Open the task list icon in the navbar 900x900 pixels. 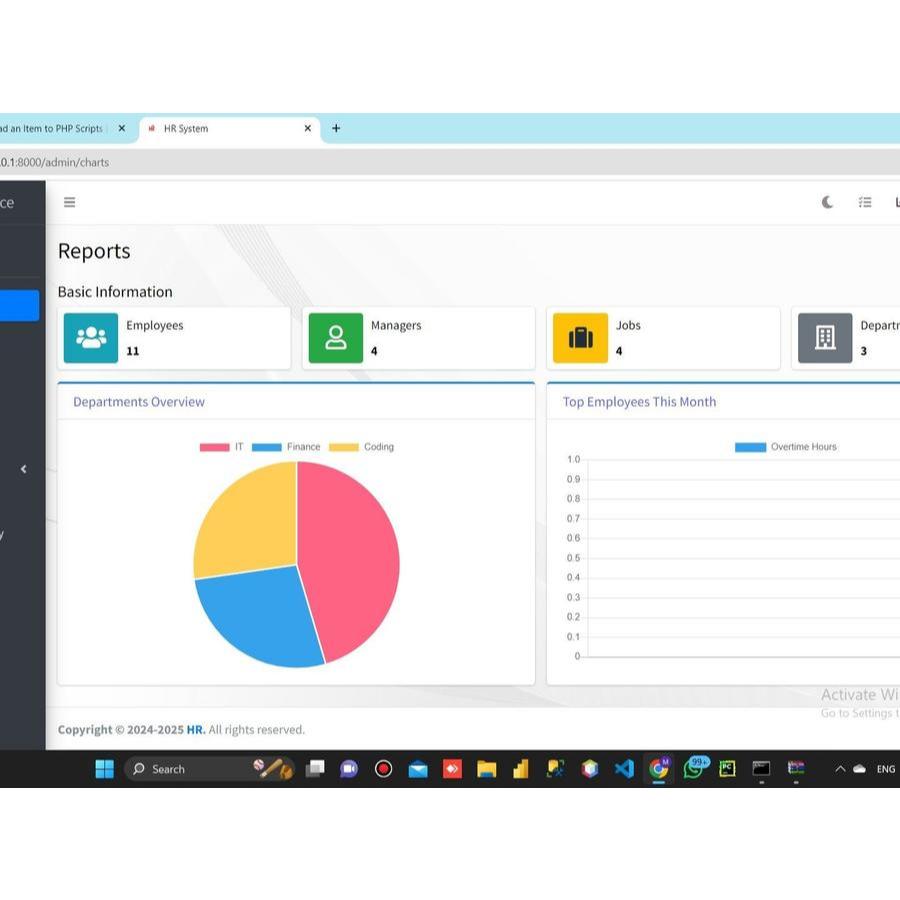865,202
